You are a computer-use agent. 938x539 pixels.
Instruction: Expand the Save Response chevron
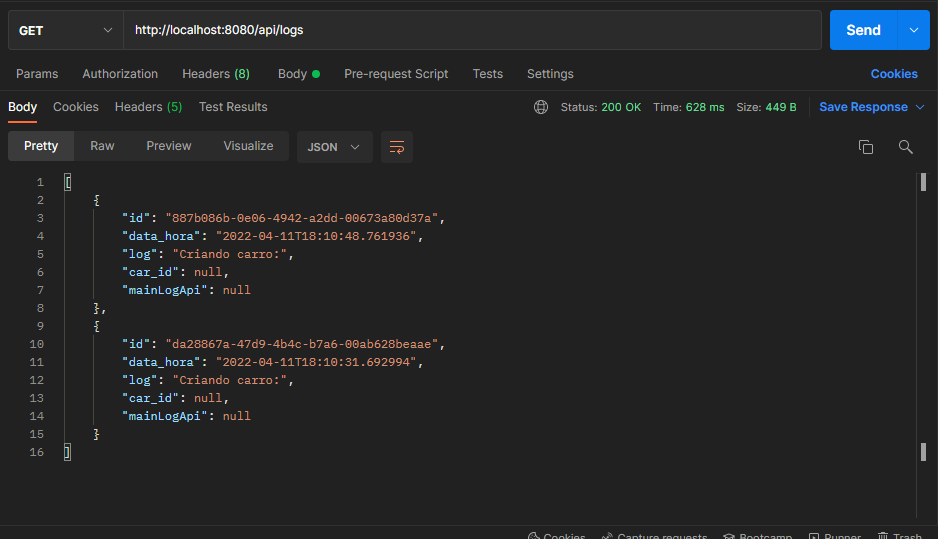tap(920, 107)
